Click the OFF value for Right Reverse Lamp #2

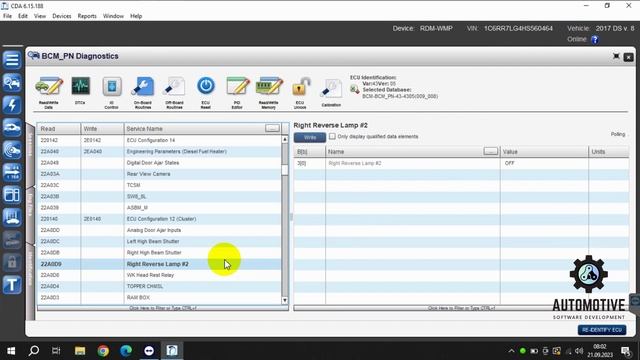point(509,163)
